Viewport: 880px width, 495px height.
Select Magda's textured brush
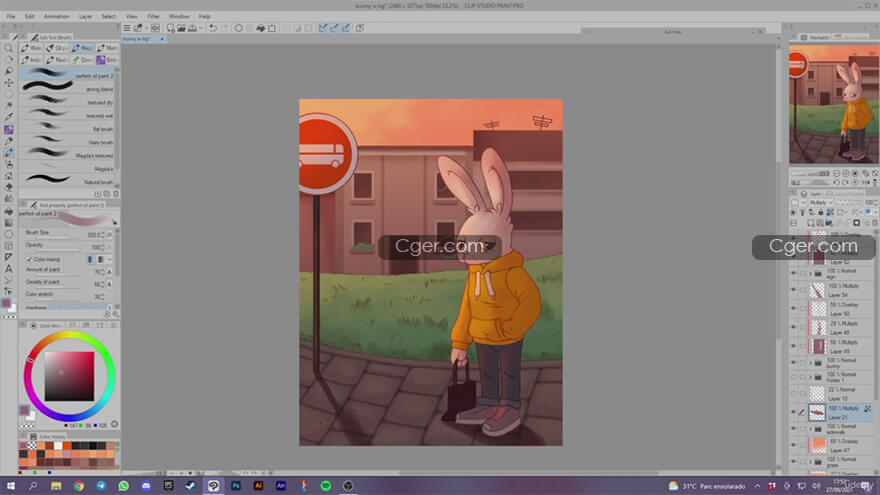point(68,154)
